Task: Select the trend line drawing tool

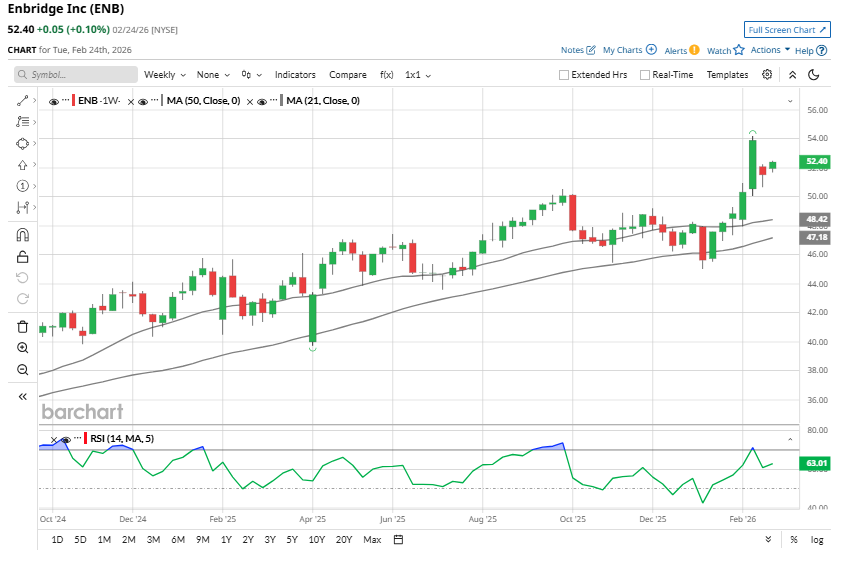Action: click(x=22, y=100)
